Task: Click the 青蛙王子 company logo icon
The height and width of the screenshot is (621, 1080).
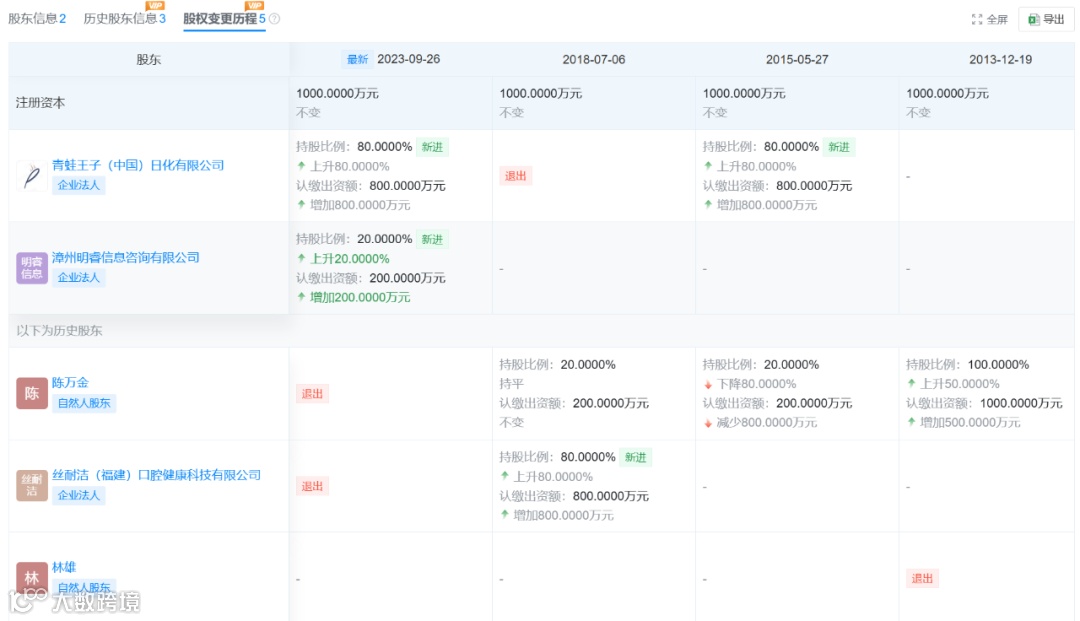Action: [32, 176]
